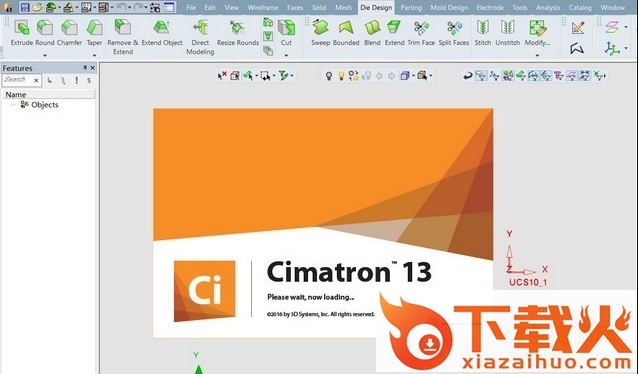Open the UCS axes icon's dropdown arrow
639x374 pixels.
coord(626,48)
